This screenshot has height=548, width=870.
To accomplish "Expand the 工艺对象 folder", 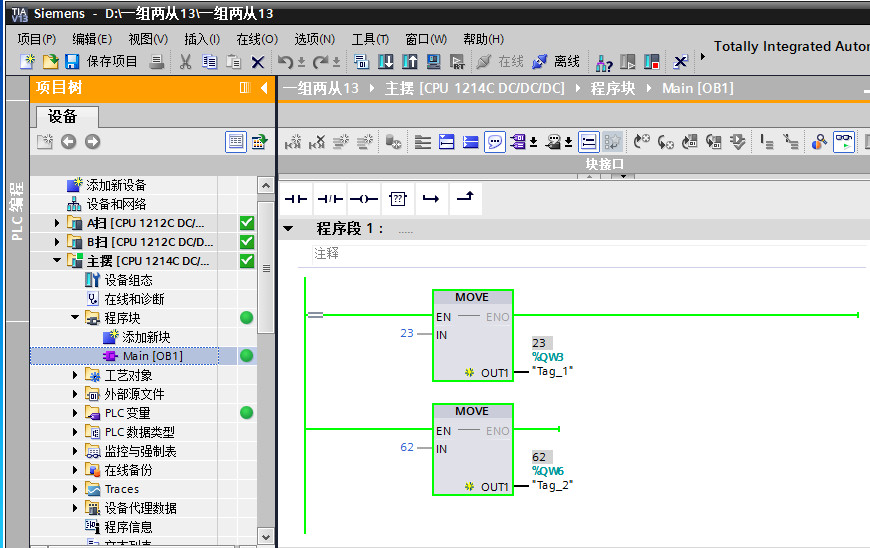I will (x=75, y=375).
